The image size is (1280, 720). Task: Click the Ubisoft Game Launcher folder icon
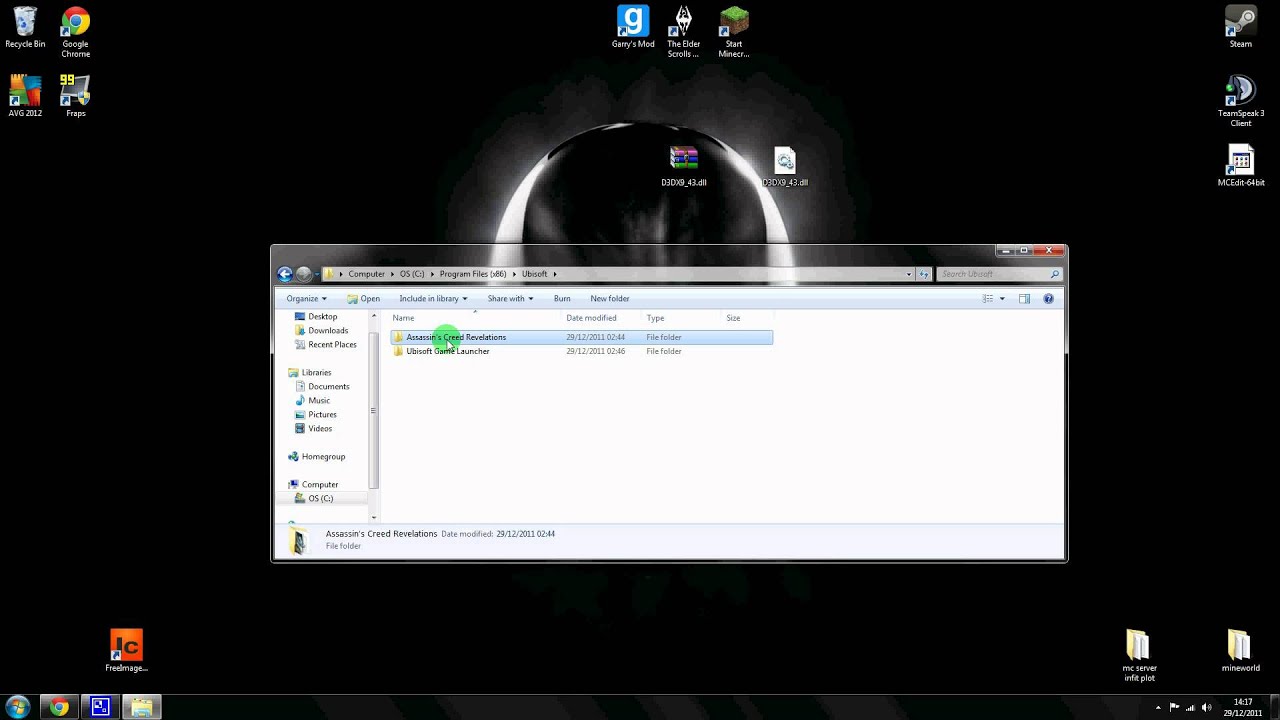coord(398,351)
